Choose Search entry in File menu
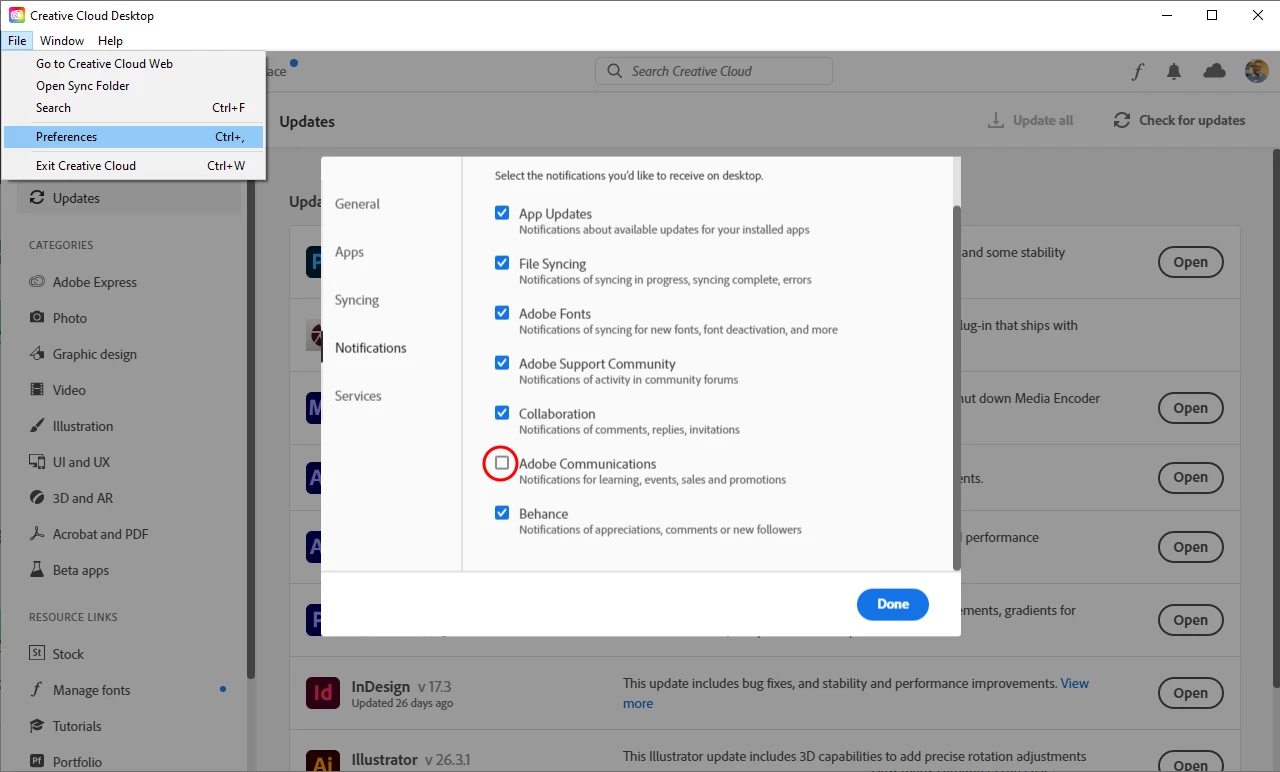The width and height of the screenshot is (1280, 772). point(133,108)
